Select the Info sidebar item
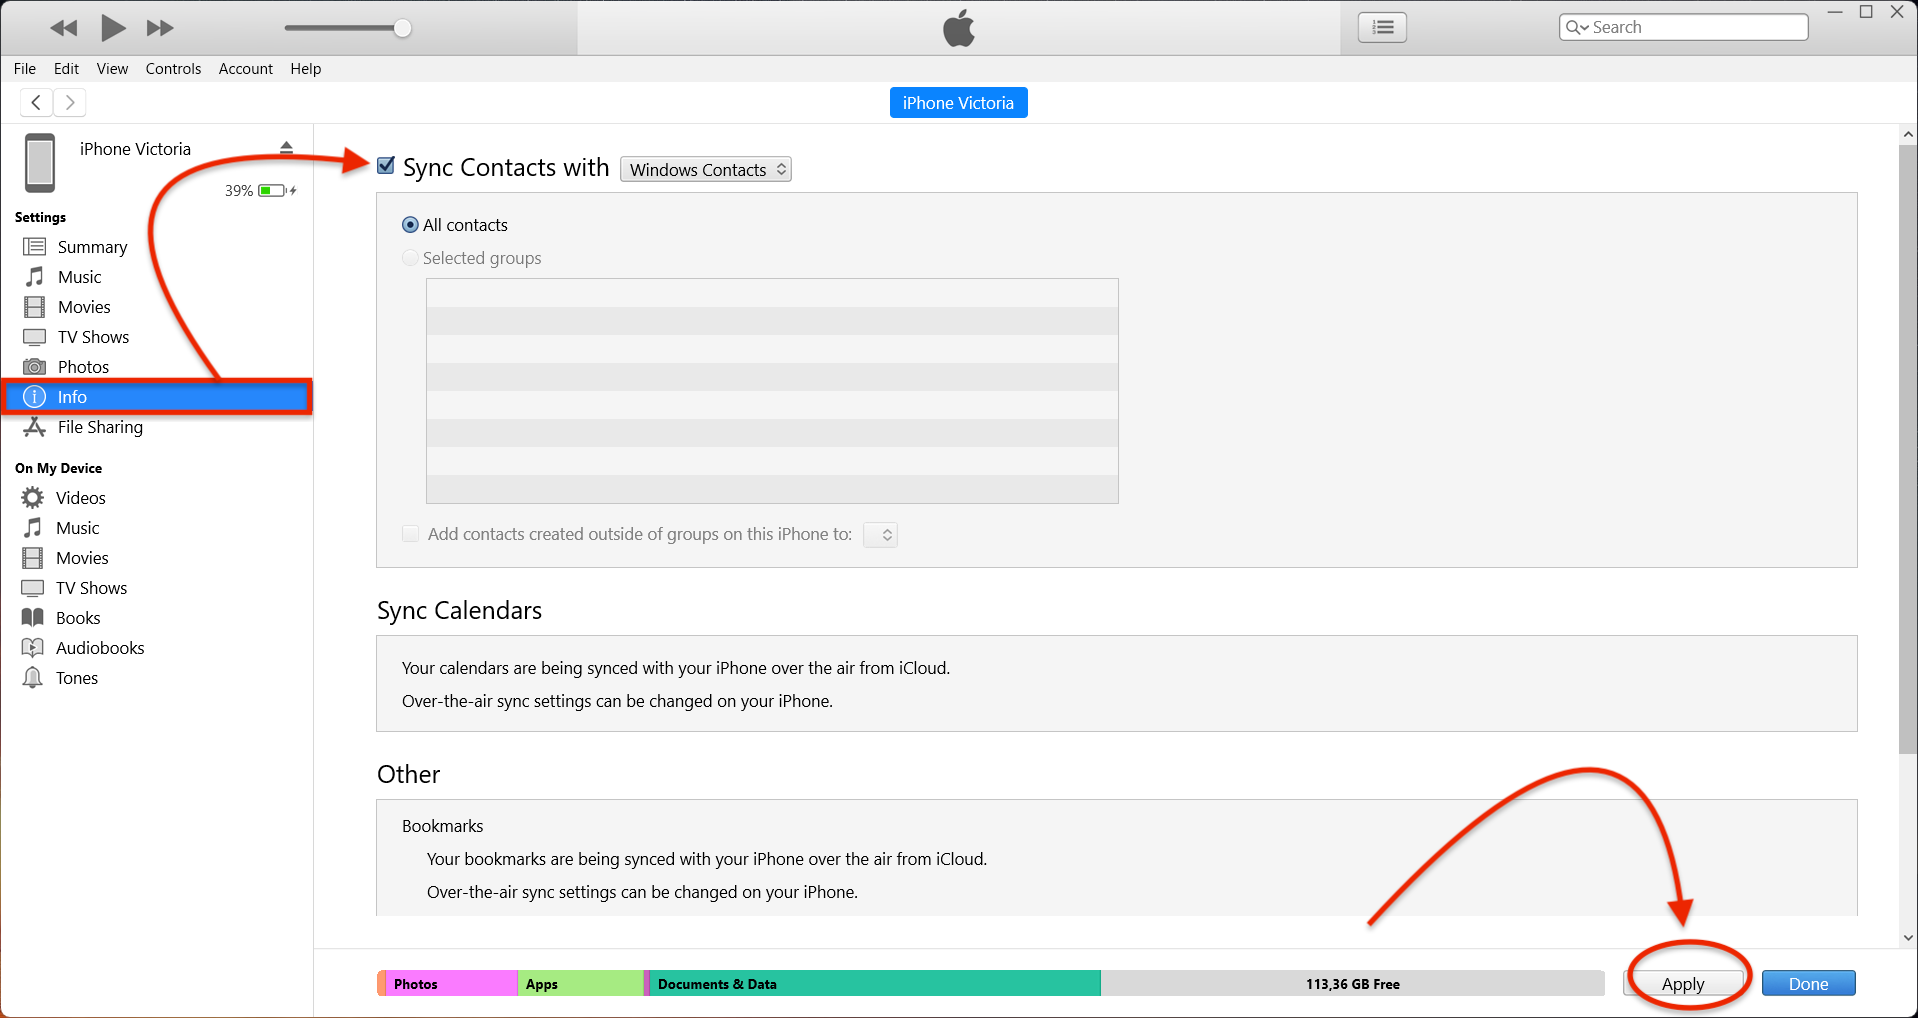 (157, 397)
